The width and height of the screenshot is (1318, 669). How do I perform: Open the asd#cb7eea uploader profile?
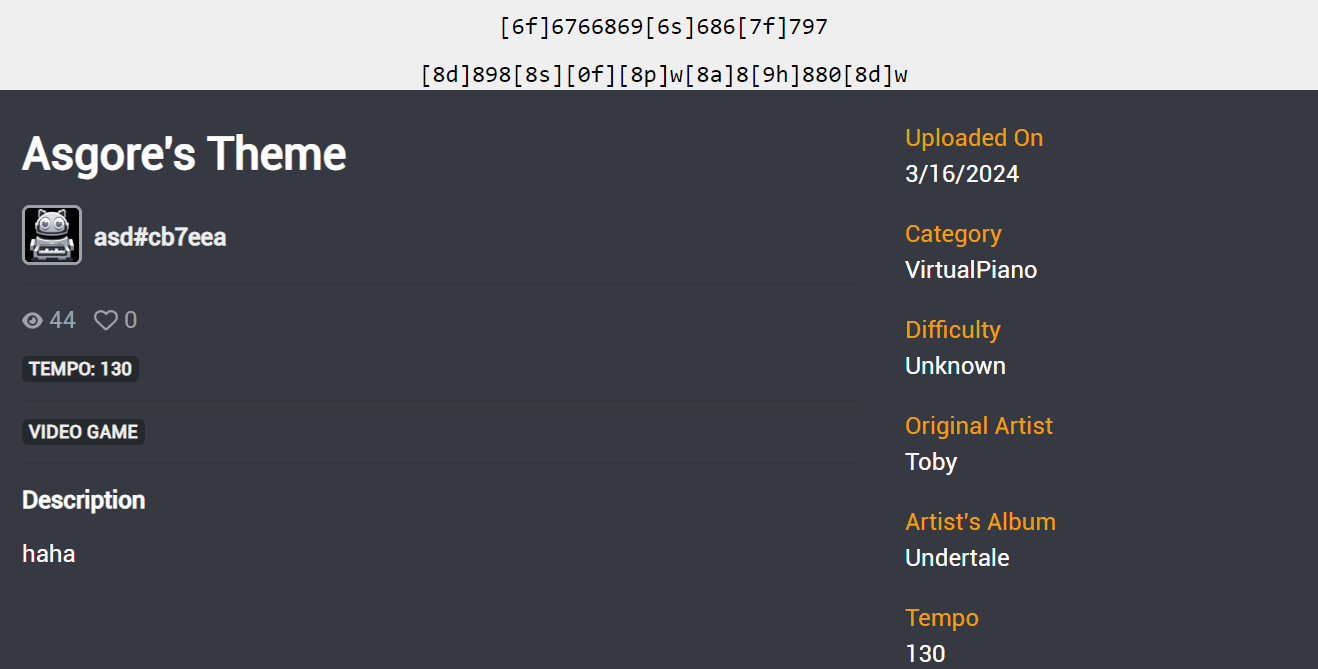pos(160,237)
